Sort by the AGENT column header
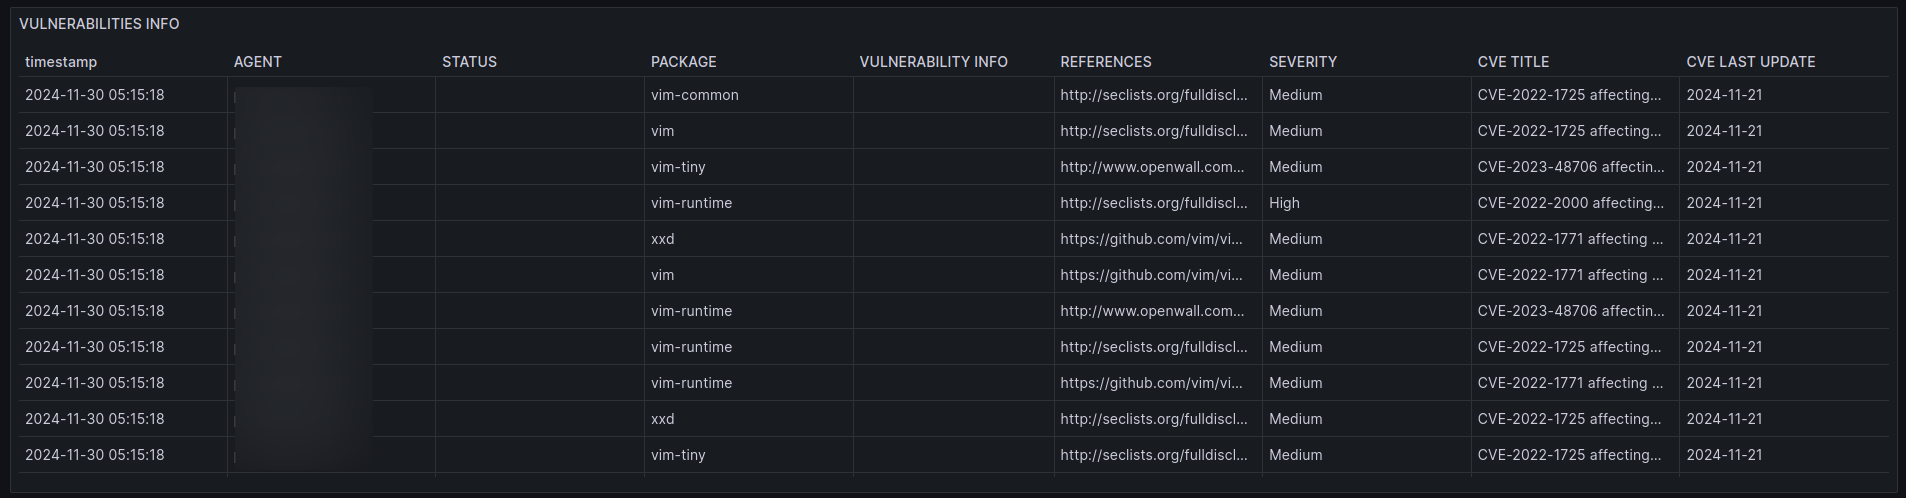This screenshot has height=498, width=1906. click(x=258, y=62)
